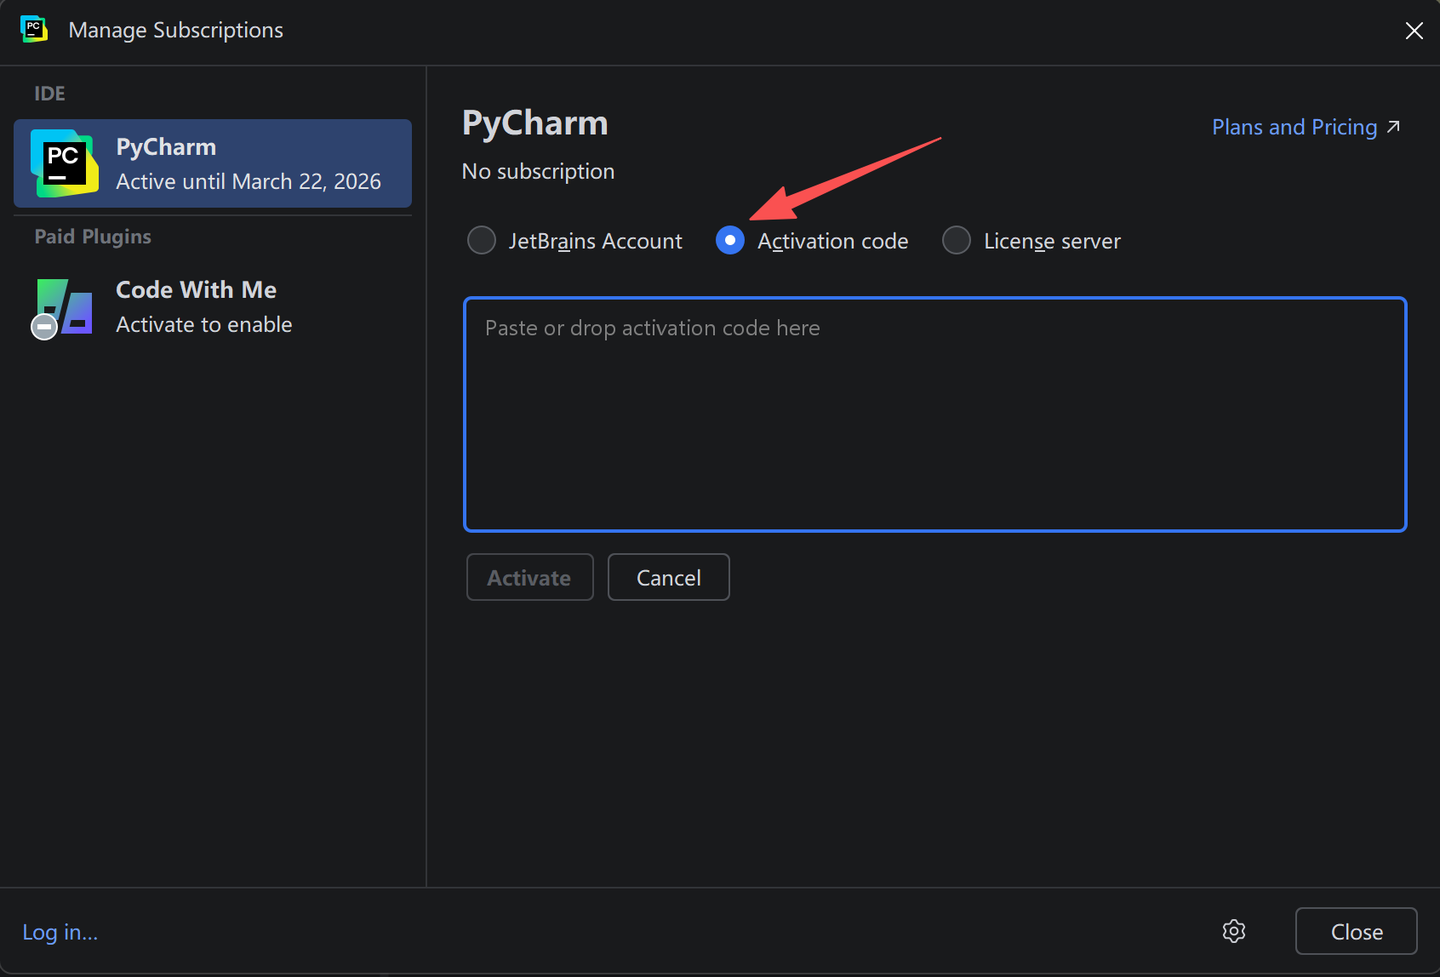Open subscription settings gear icon

(1234, 931)
